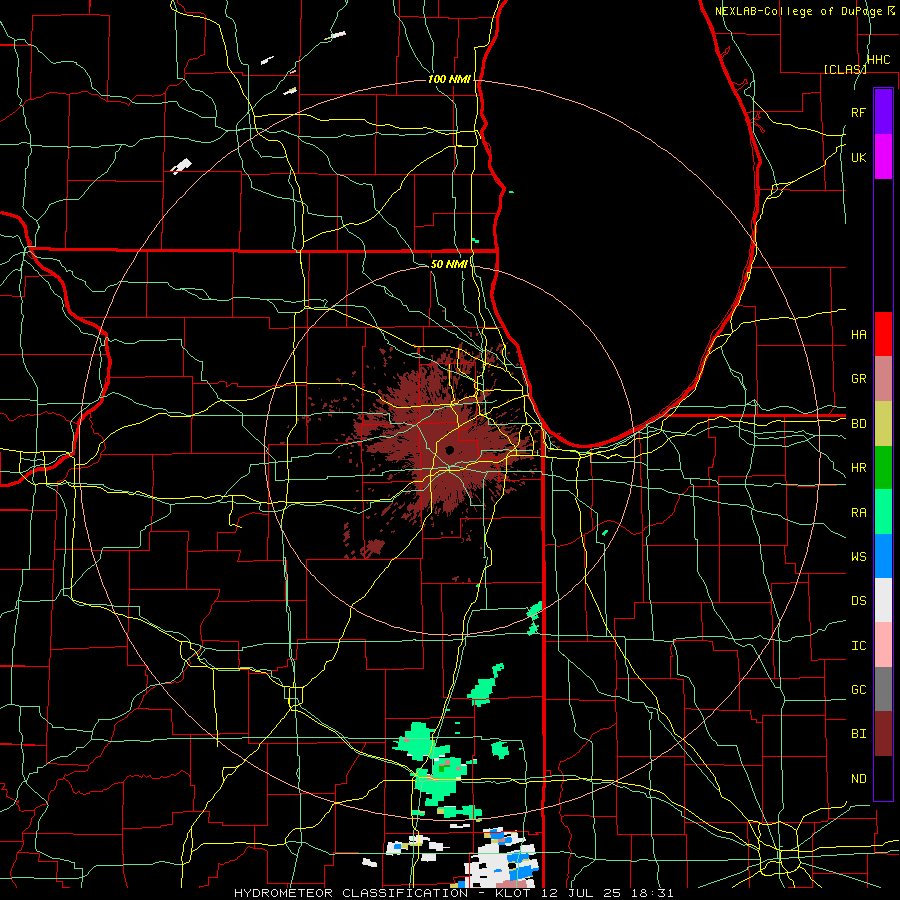This screenshot has width=900, height=900.
Task: Click the BD legend label
Action: [x=858, y=424]
